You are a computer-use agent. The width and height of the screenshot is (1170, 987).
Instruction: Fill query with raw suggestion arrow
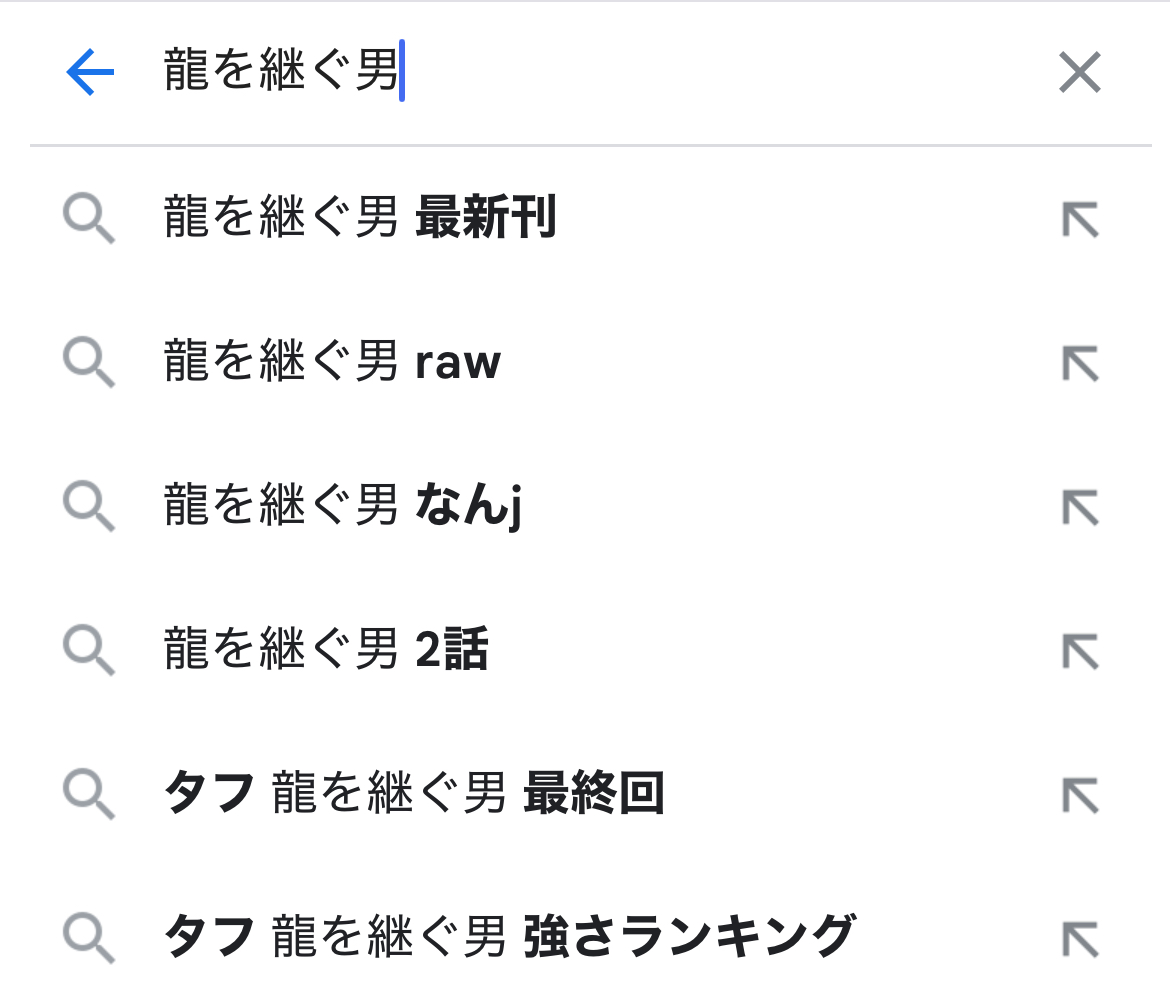1080,364
